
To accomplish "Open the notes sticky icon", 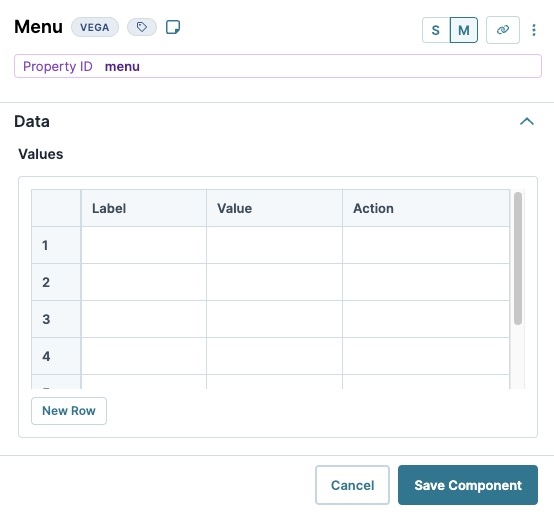I will coord(173,27).
